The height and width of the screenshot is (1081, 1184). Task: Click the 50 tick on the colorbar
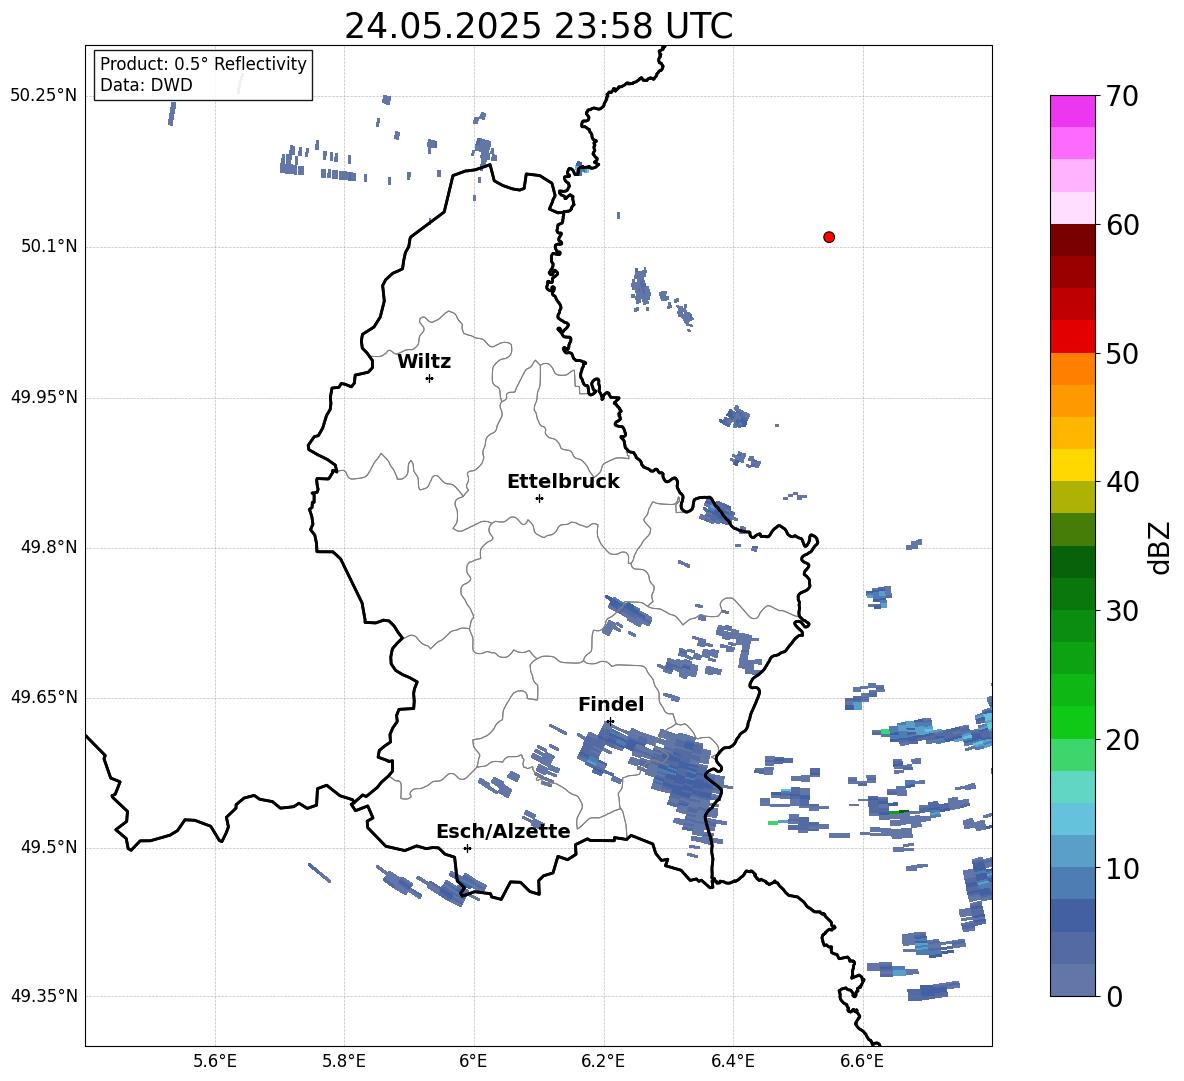(1122, 353)
